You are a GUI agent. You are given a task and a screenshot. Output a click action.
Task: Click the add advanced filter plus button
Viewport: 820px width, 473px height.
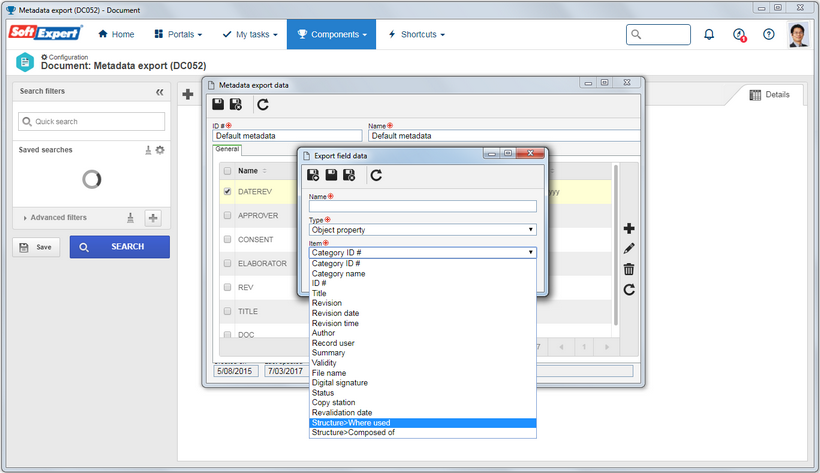click(x=153, y=218)
